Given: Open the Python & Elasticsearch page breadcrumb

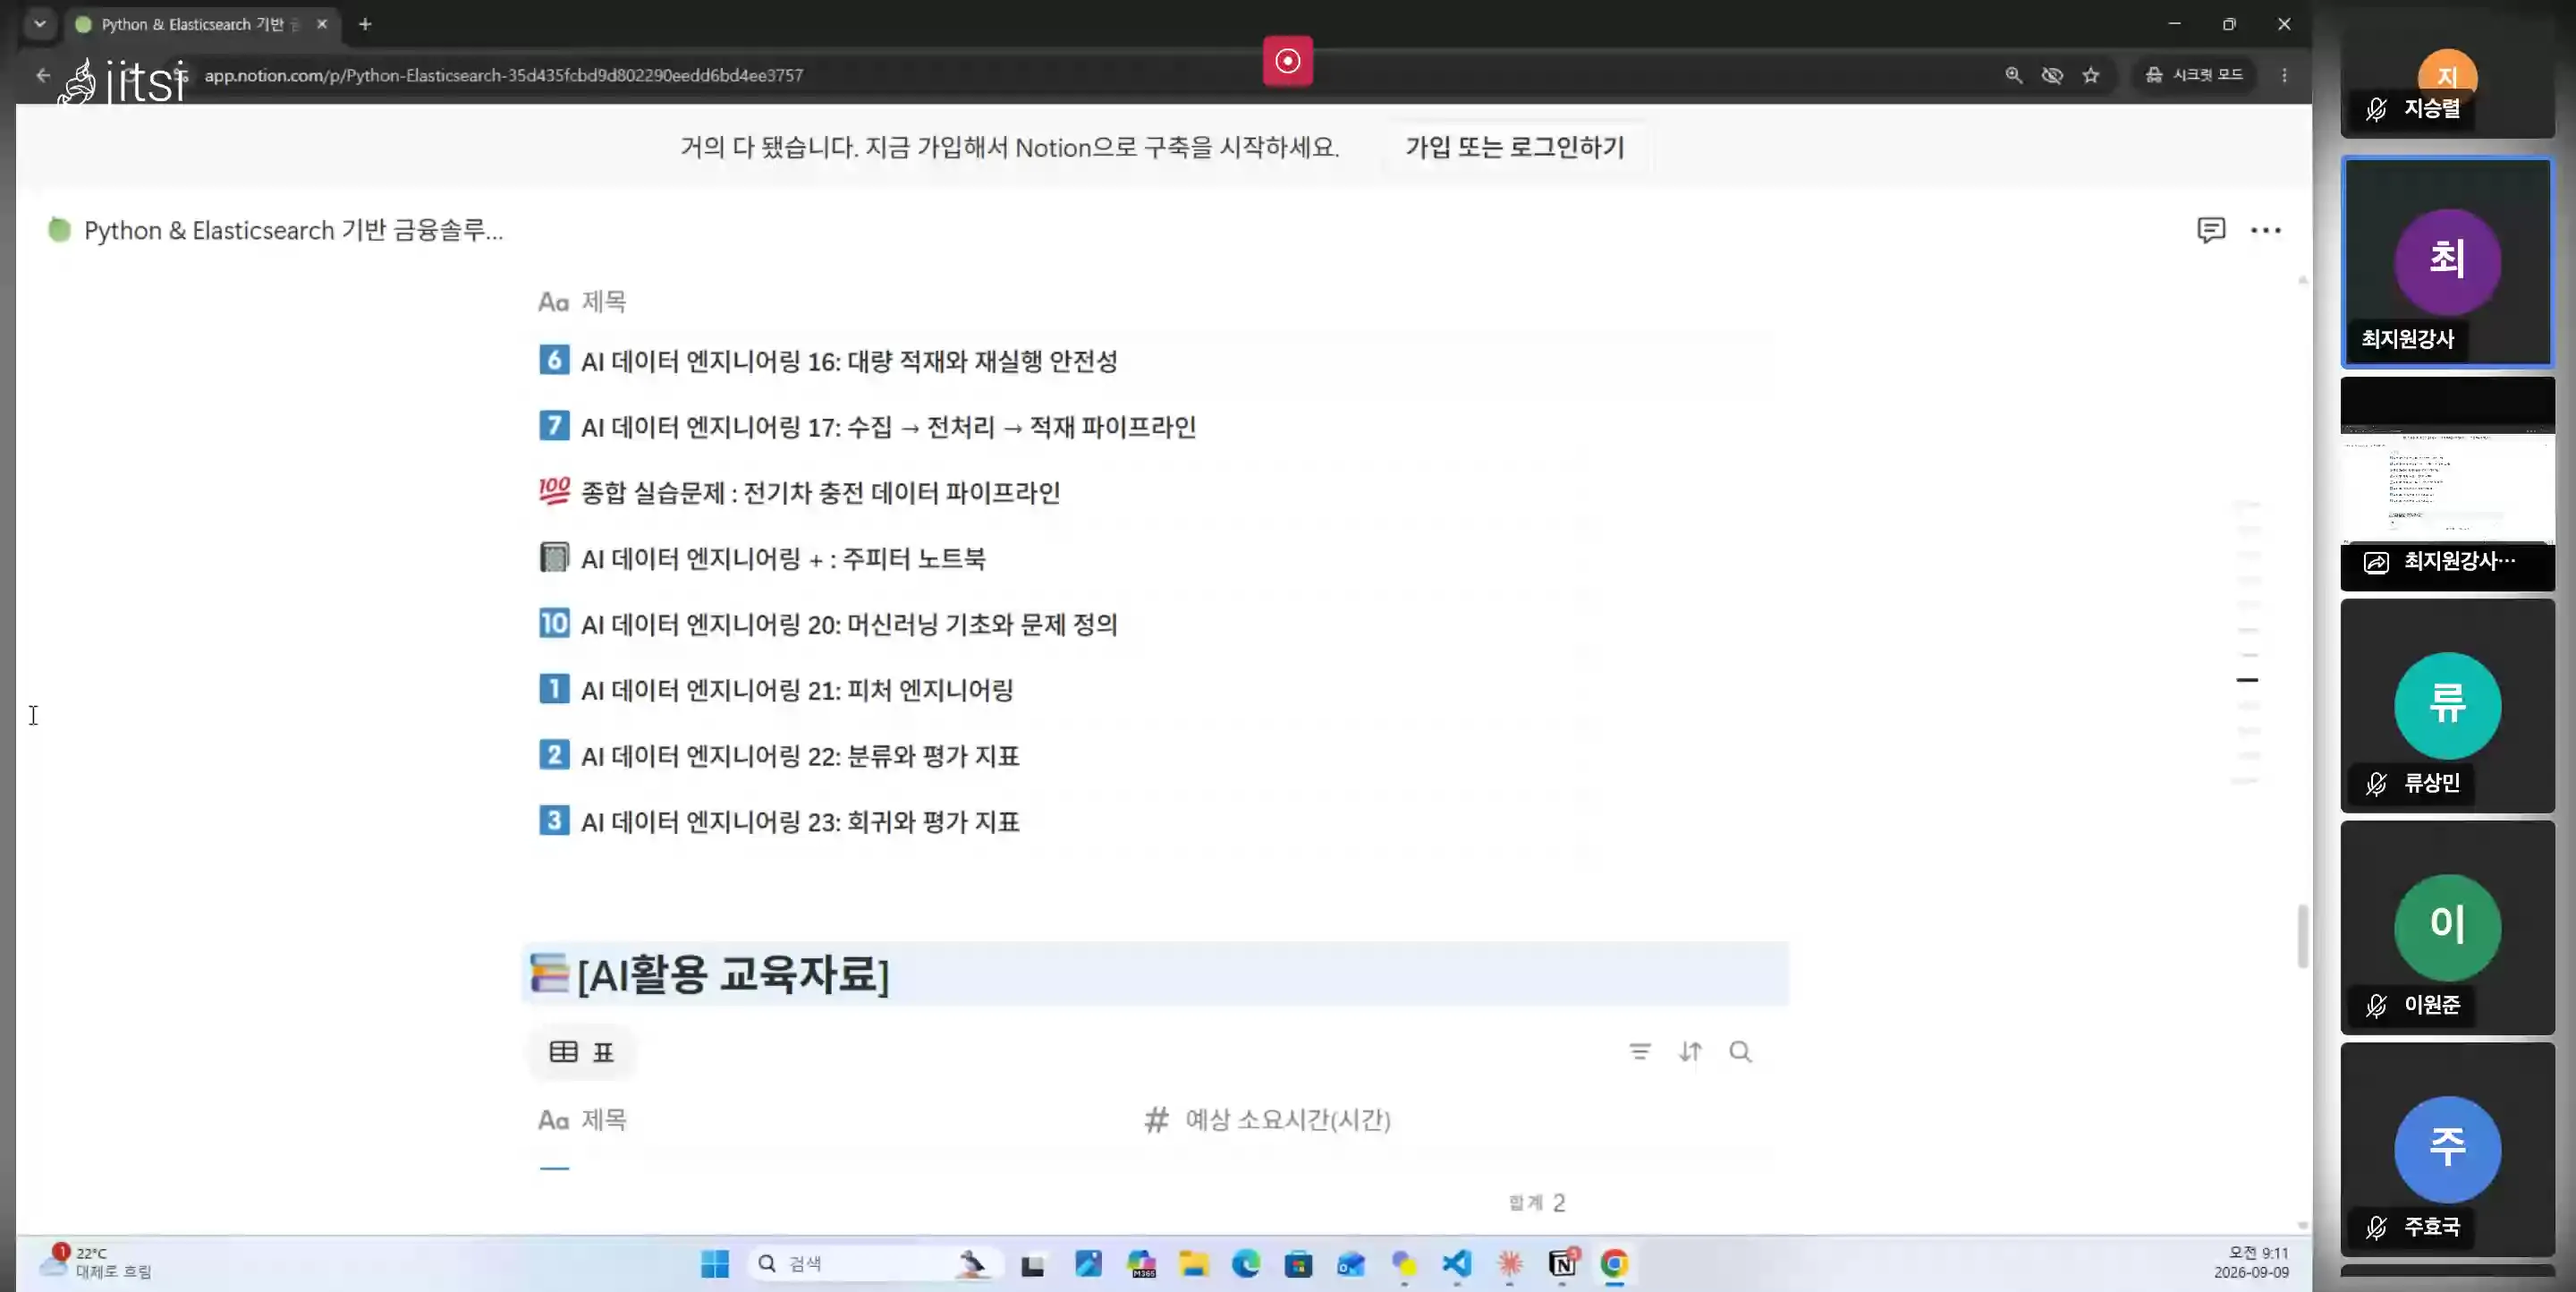Looking at the screenshot, I should 276,230.
